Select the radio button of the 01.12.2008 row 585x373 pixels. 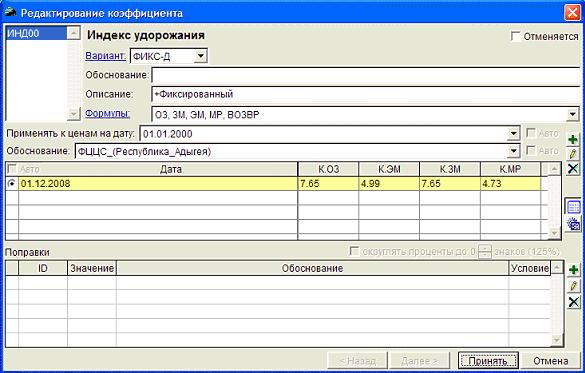click(12, 183)
